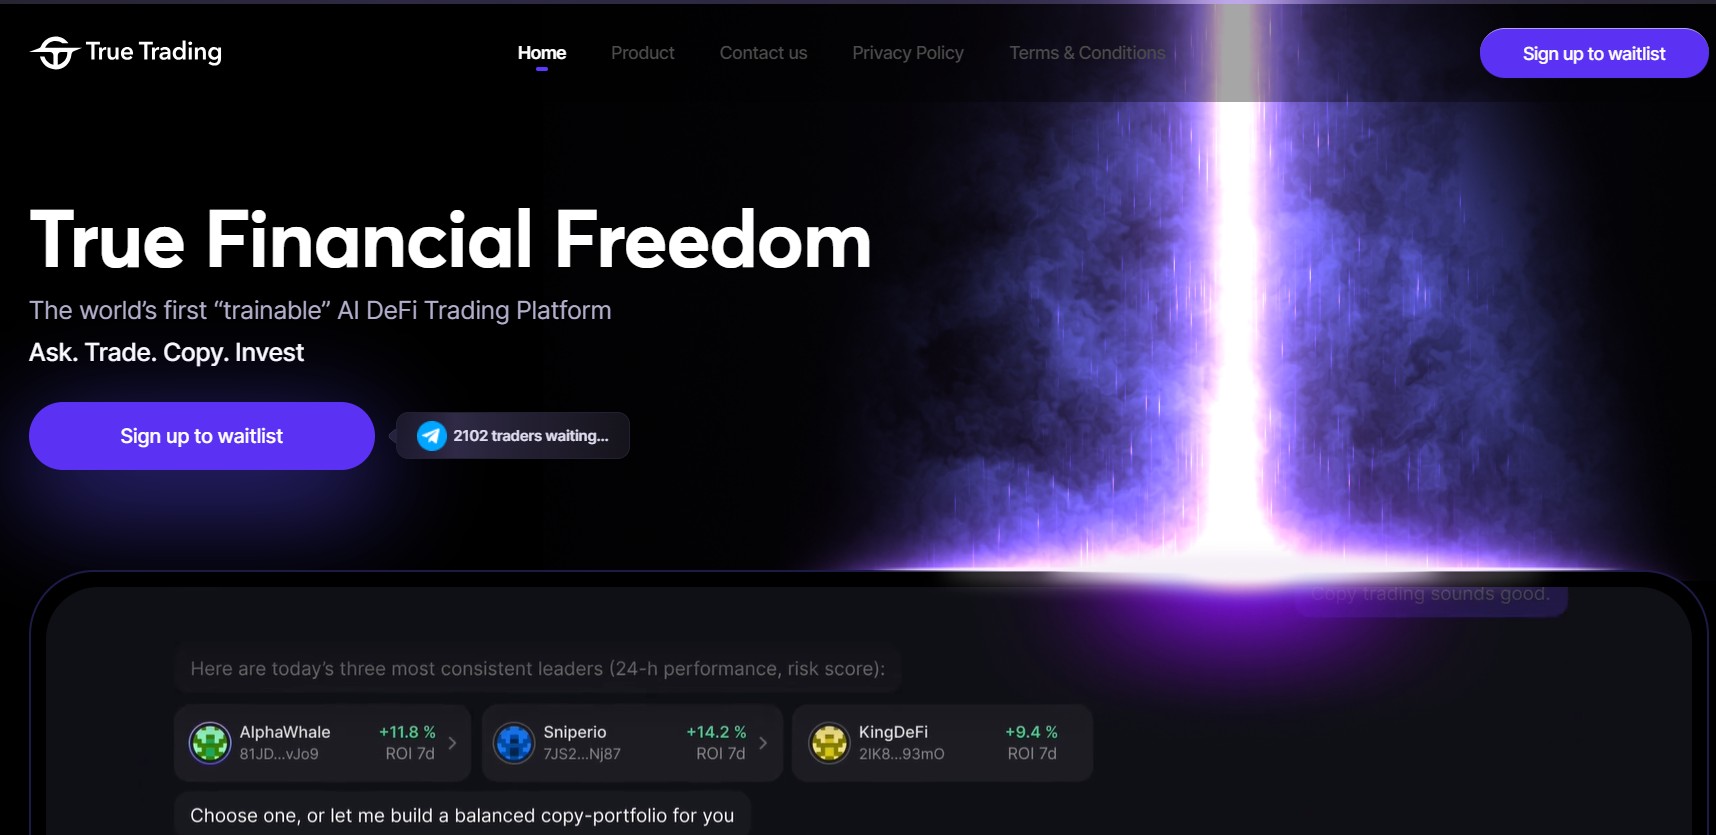Viewport: 1716px width, 835px height.
Task: Open the Home navigation tab
Action: (542, 53)
